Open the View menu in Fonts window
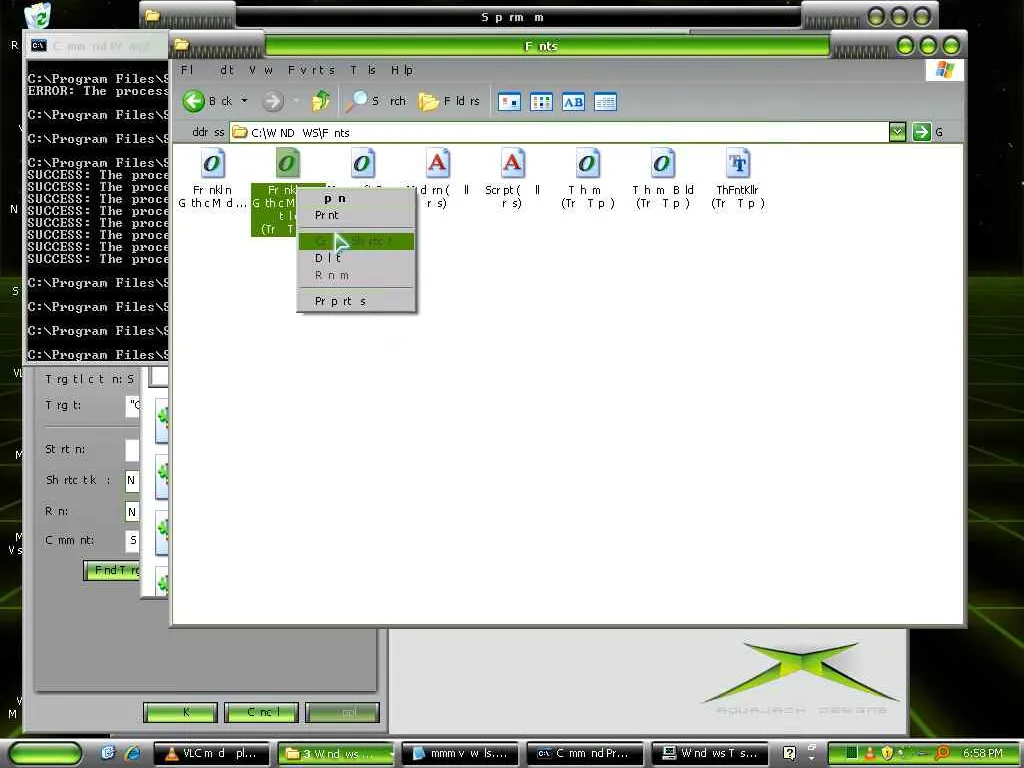The width and height of the screenshot is (1024, 768). point(261,70)
